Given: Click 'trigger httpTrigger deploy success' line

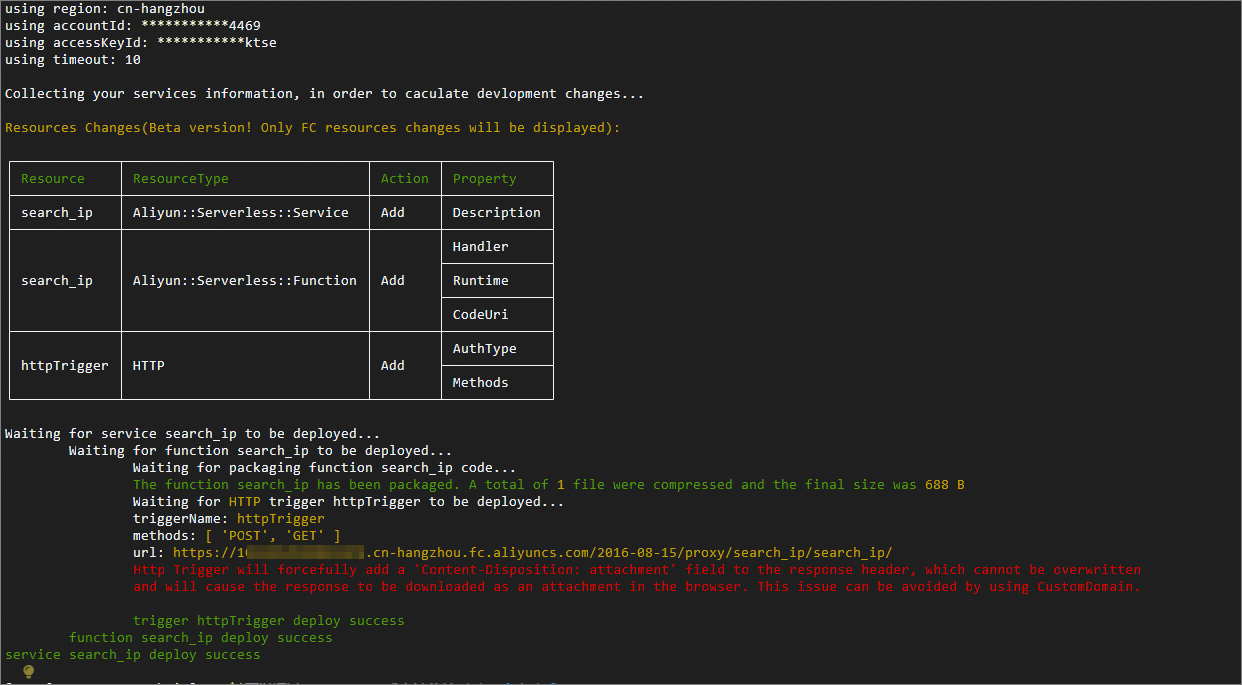Looking at the screenshot, I should [x=269, y=621].
